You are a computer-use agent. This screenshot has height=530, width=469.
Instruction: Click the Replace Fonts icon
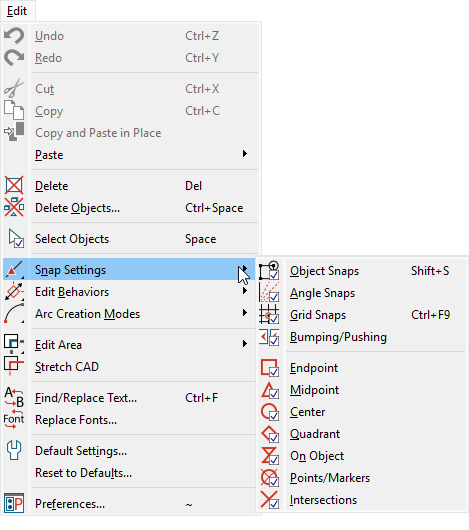14,419
